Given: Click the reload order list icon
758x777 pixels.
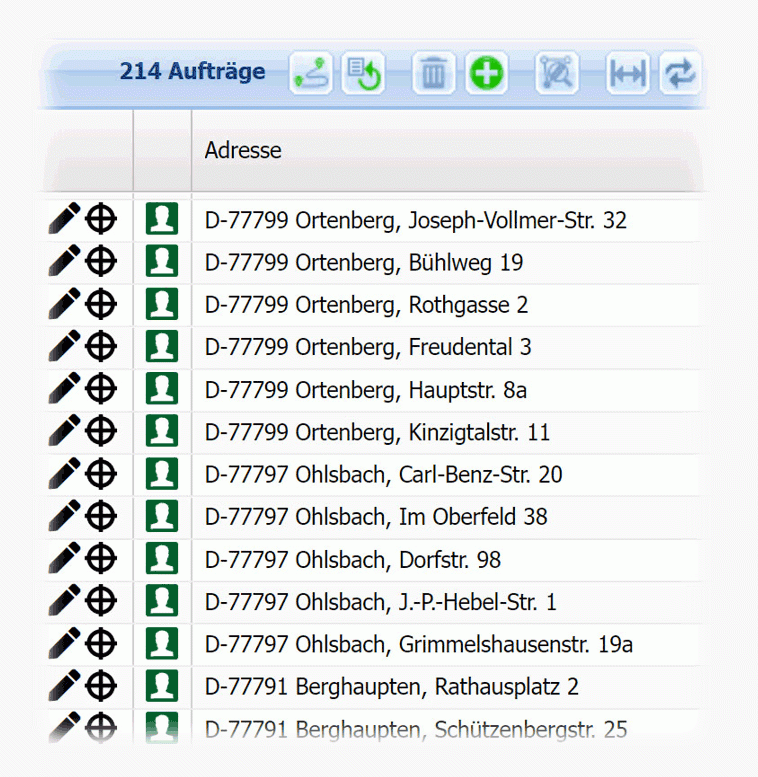Looking at the screenshot, I should pos(363,74).
